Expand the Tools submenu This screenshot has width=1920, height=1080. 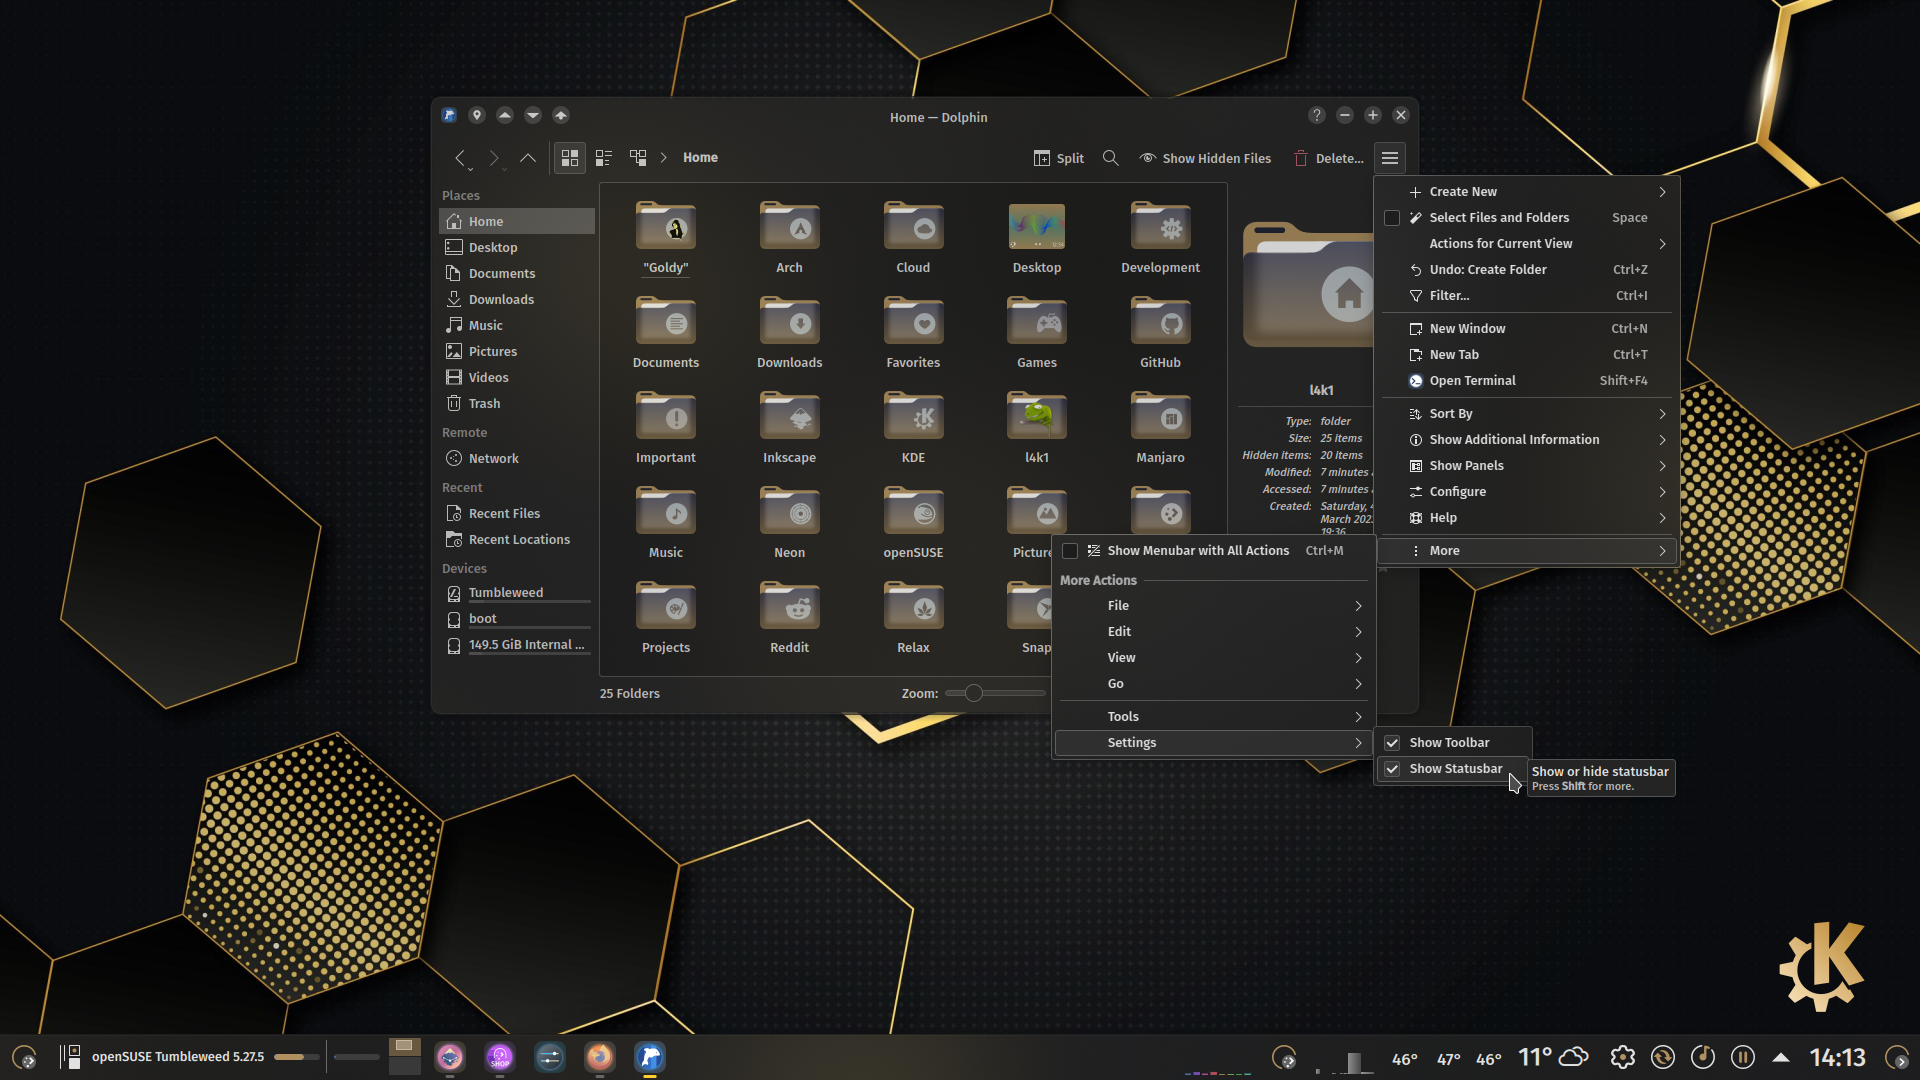point(1214,716)
